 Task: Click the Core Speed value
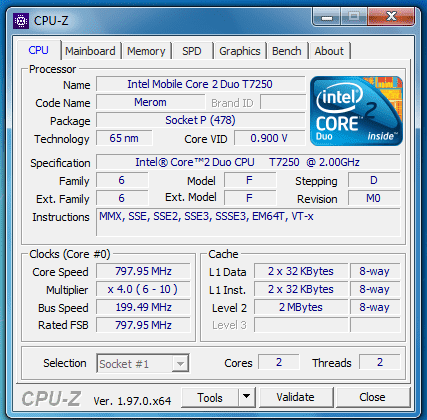coord(143,271)
